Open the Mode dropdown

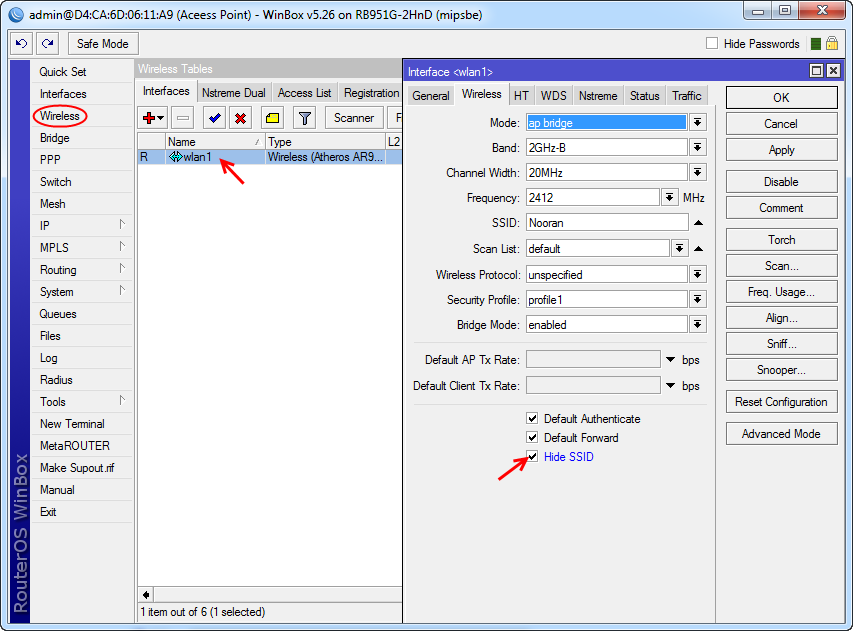pyautogui.click(x=697, y=122)
